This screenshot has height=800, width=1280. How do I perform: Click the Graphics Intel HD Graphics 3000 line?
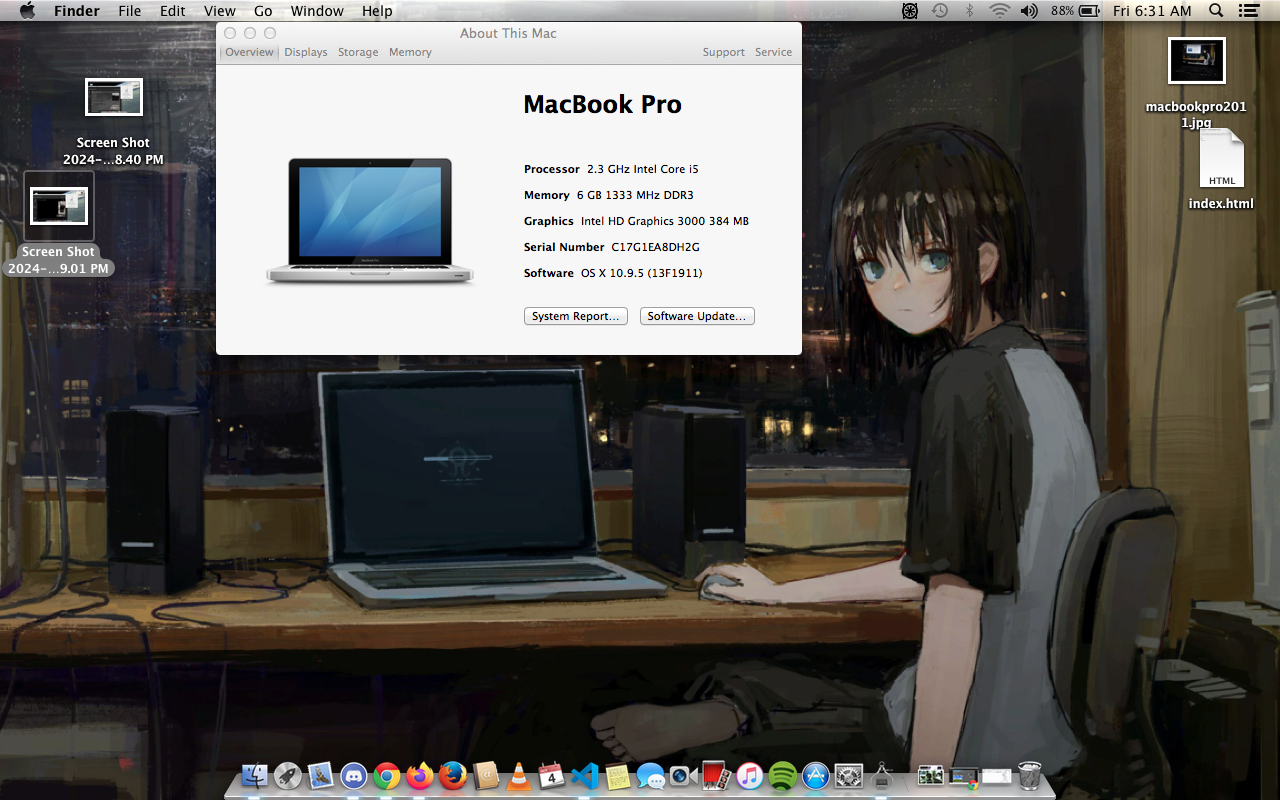[x=636, y=221]
